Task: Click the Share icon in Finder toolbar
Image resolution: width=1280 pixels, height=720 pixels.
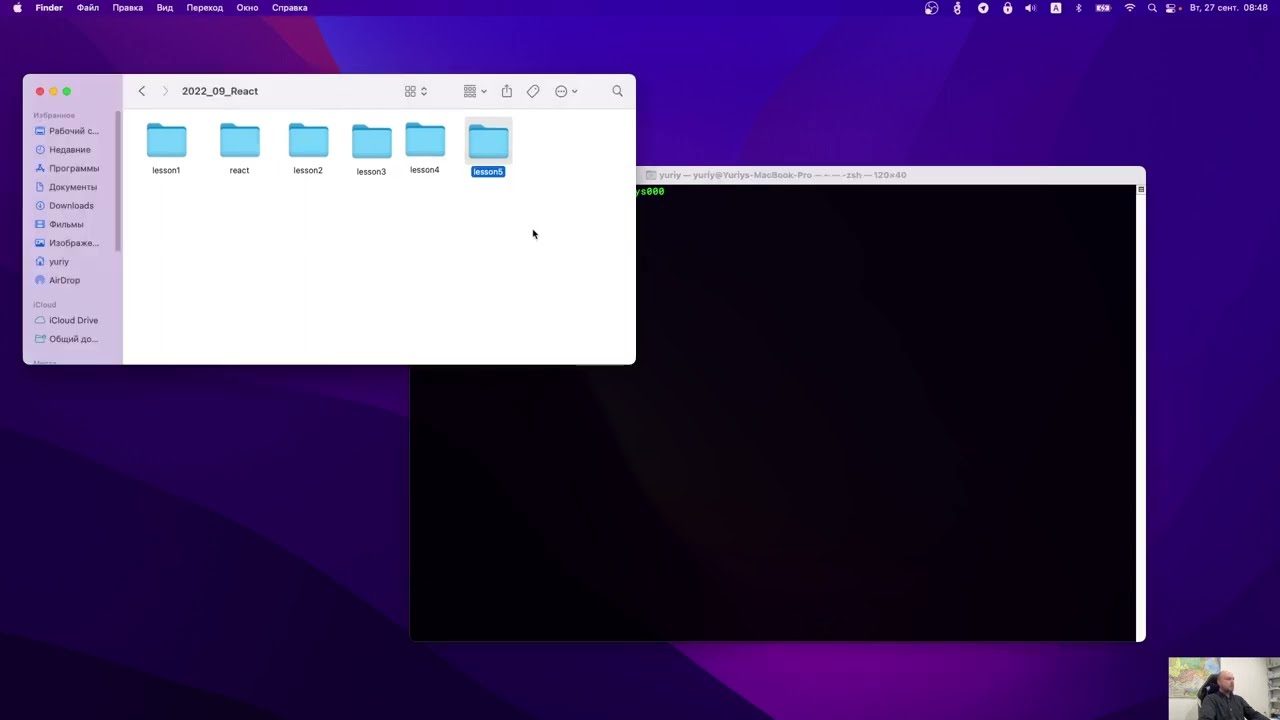Action: coord(507,91)
